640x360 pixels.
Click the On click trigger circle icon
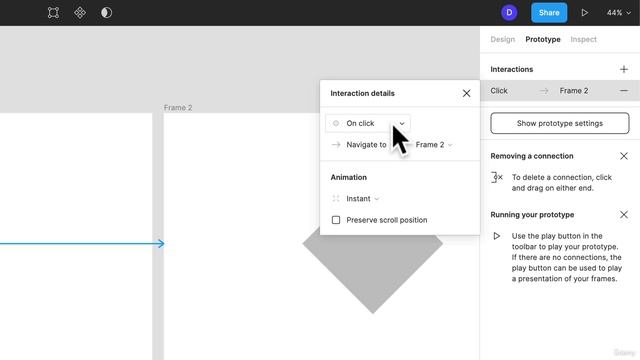click(336, 123)
